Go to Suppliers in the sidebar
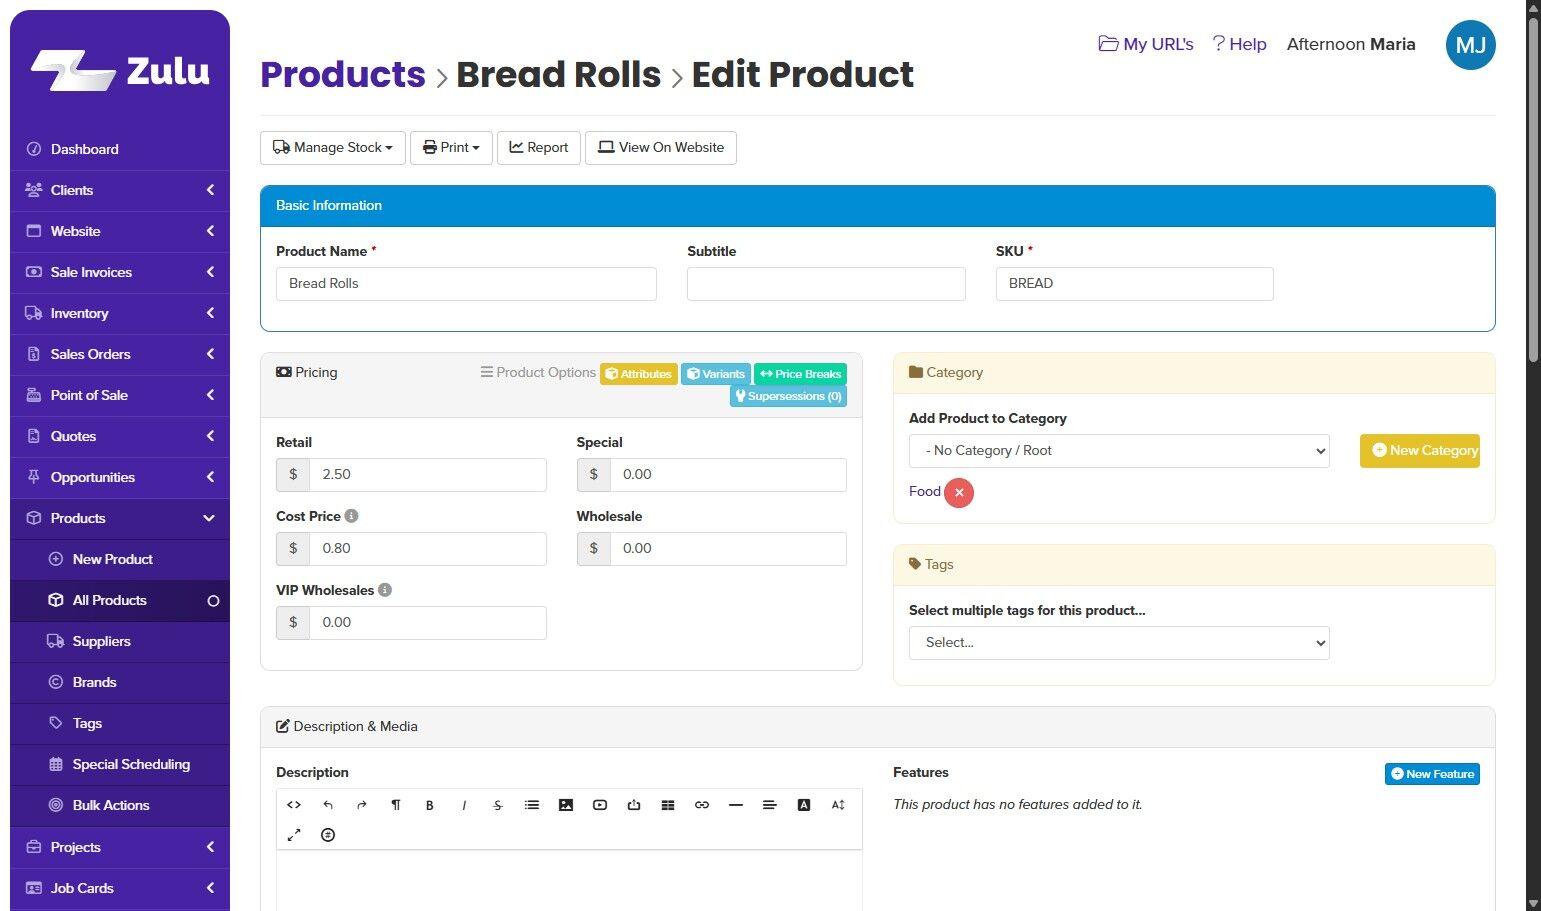The width and height of the screenshot is (1541, 911). coord(102,641)
